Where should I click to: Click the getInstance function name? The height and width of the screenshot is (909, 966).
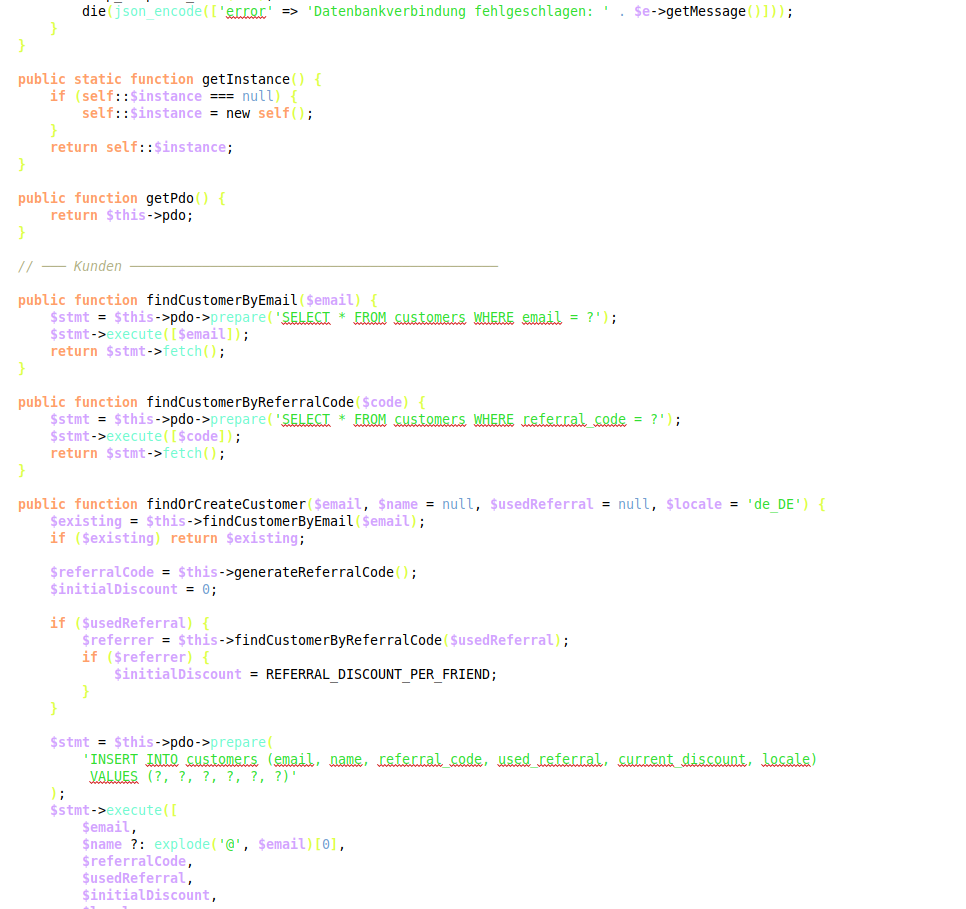click(245, 79)
